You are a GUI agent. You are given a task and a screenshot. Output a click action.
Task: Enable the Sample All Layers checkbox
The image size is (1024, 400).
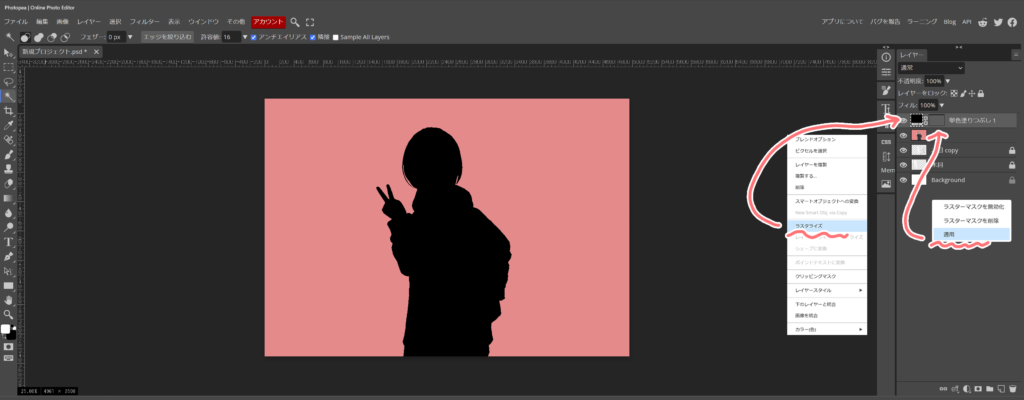pyautogui.click(x=336, y=37)
